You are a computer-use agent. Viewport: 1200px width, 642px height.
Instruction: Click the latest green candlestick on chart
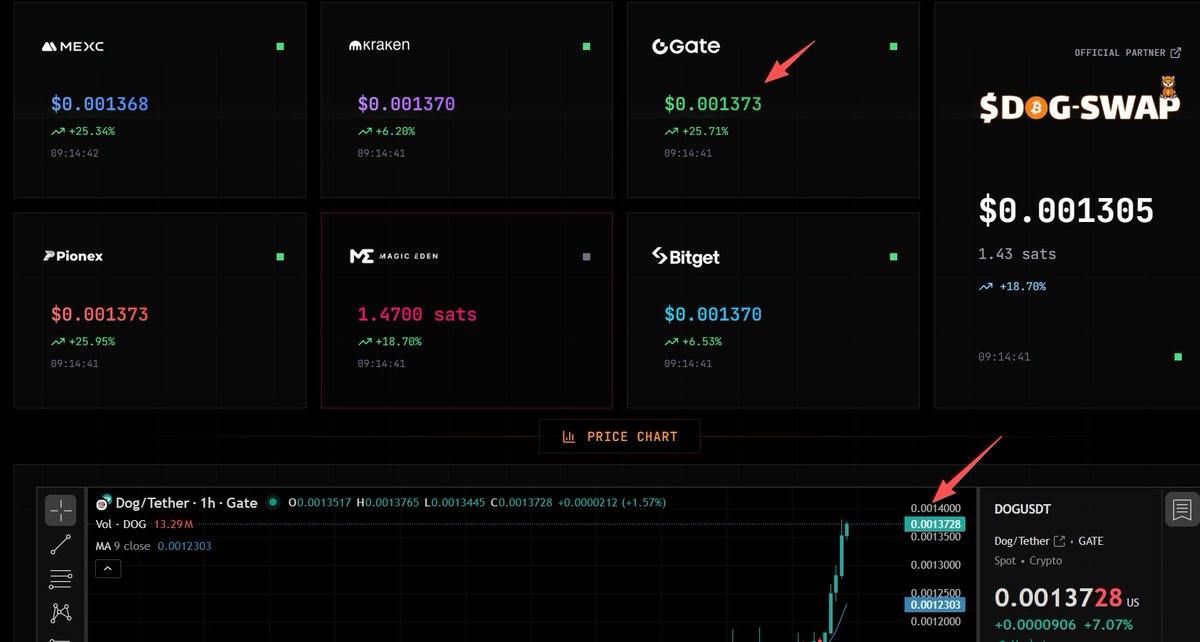pos(846,530)
